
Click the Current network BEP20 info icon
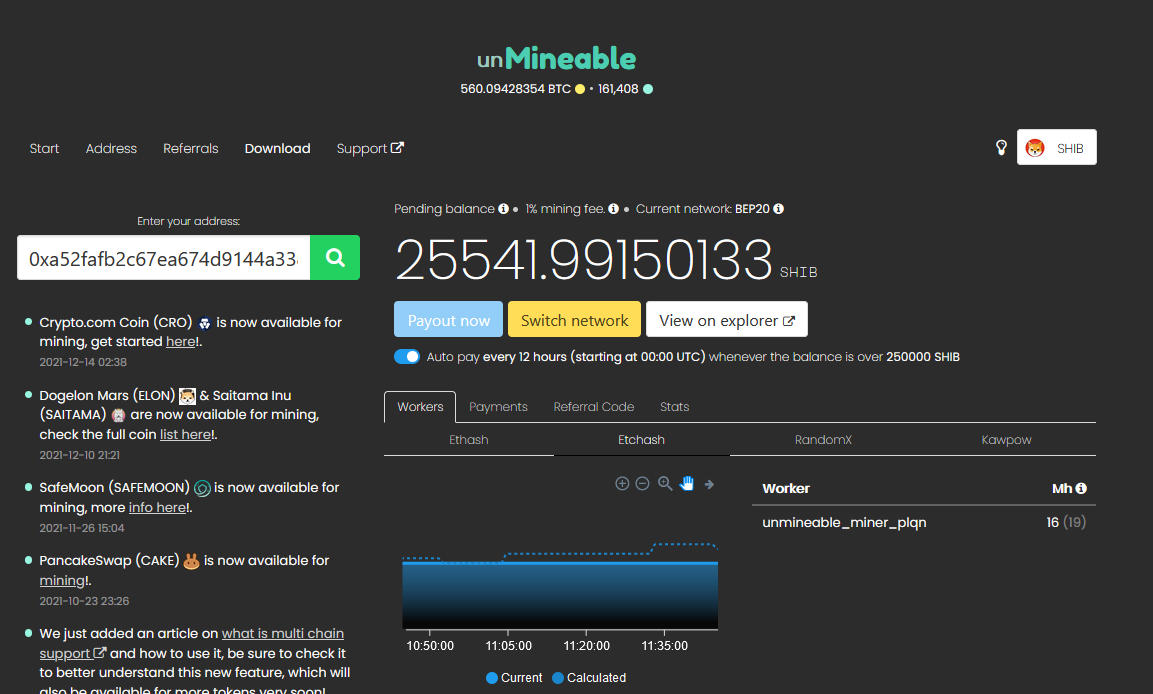click(x=778, y=209)
